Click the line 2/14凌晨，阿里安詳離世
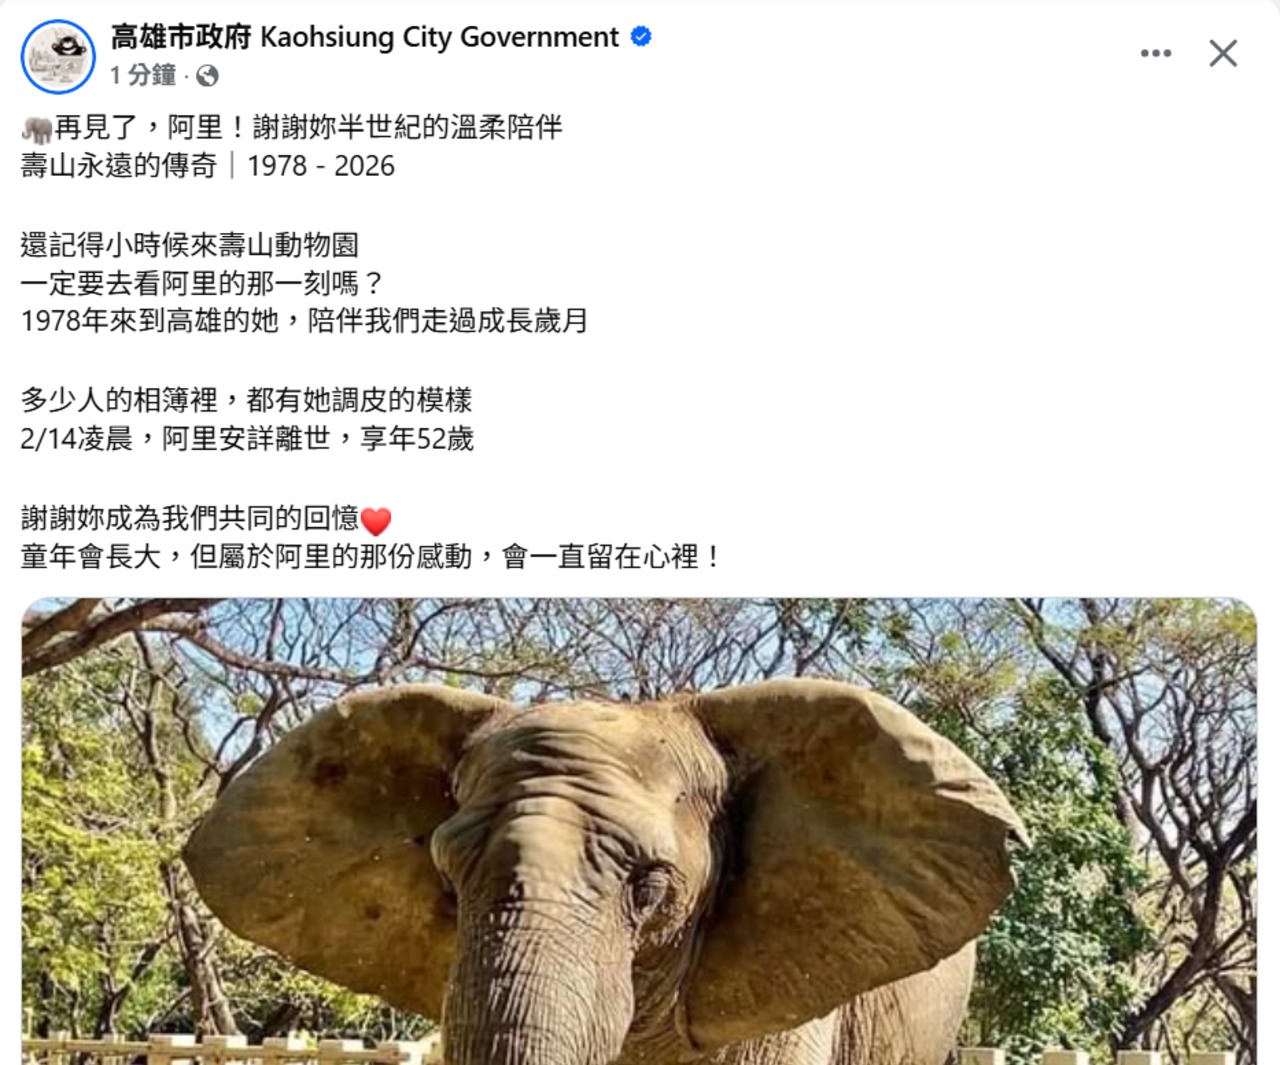This screenshot has height=1065, width=1280. click(x=247, y=439)
